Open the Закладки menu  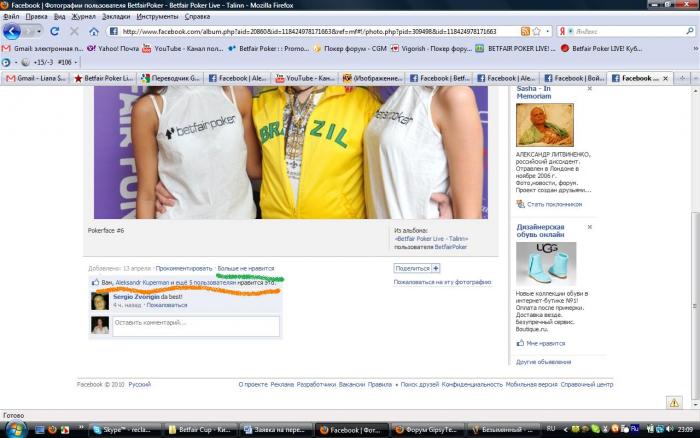(116, 17)
